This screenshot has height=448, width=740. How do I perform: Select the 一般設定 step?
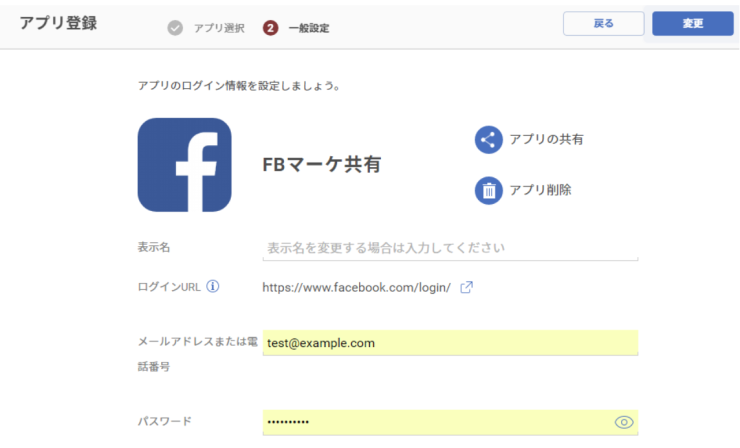(309, 28)
